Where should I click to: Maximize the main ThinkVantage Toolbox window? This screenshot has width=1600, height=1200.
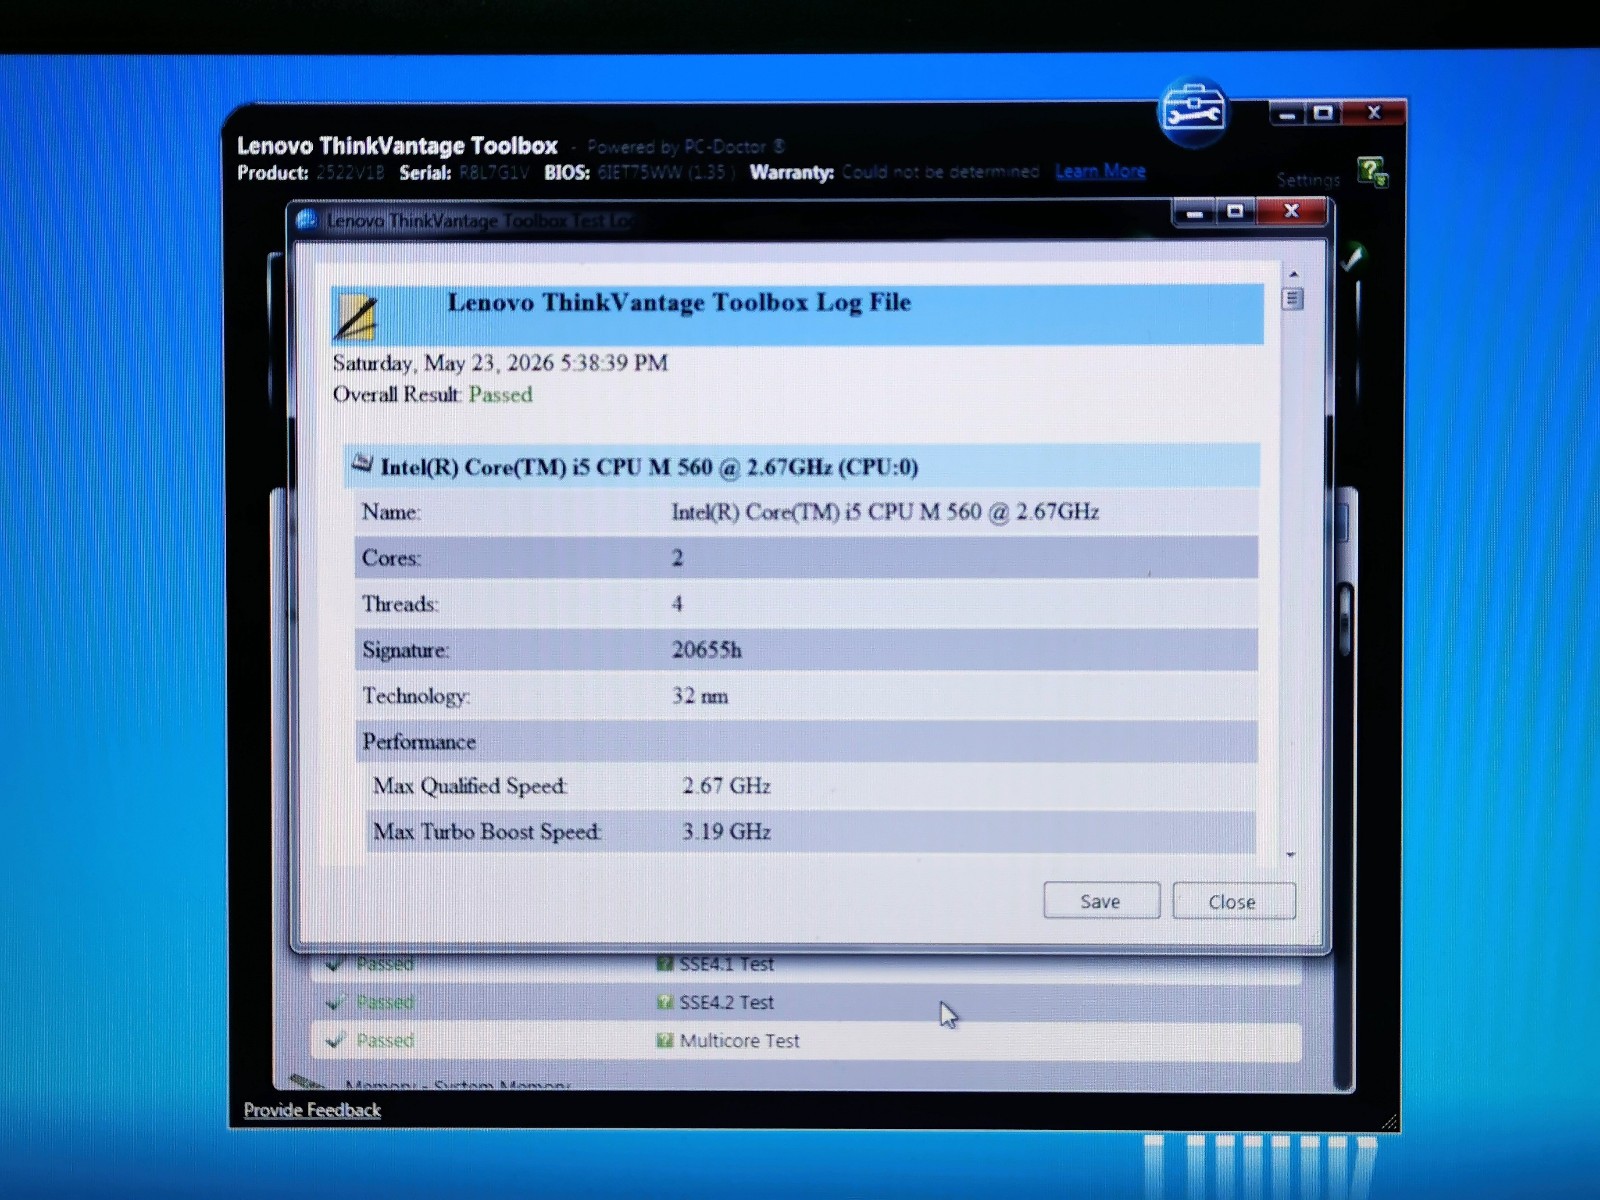[1324, 113]
